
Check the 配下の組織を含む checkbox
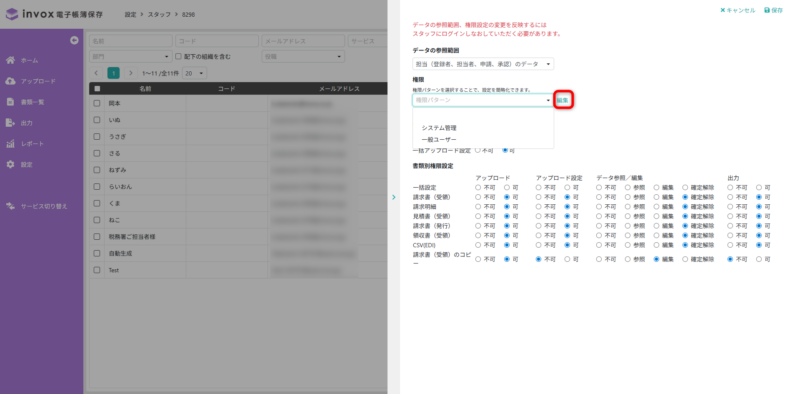(x=179, y=57)
